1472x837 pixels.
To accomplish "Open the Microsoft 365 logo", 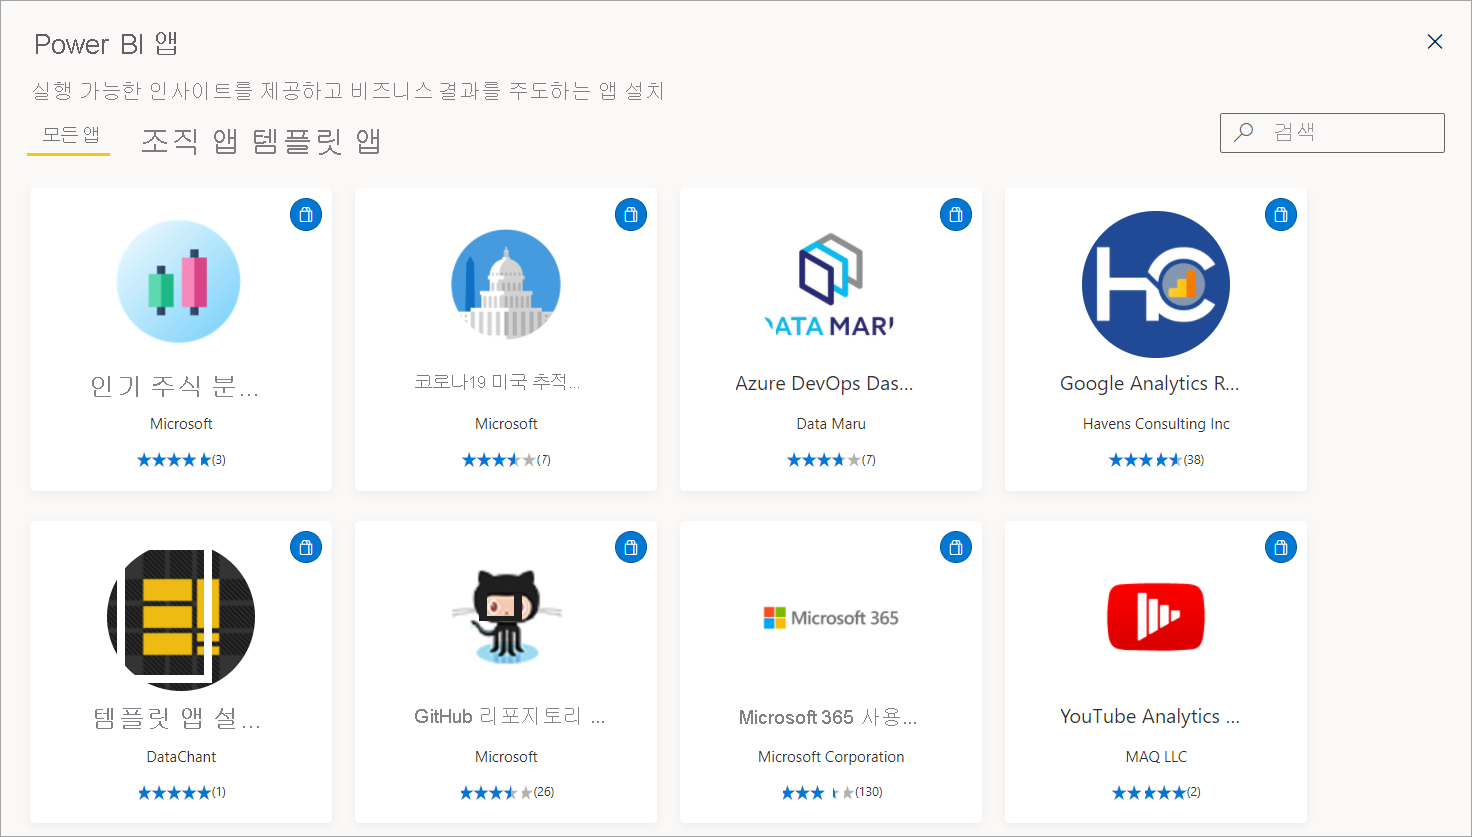I will 831,618.
